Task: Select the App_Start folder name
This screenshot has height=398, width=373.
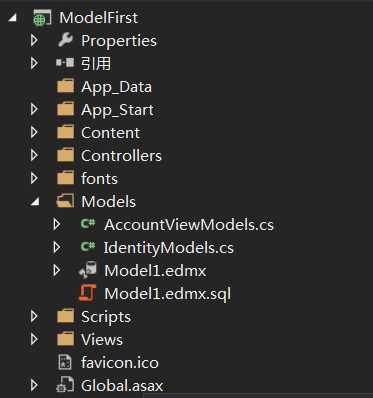Action: click(x=117, y=110)
